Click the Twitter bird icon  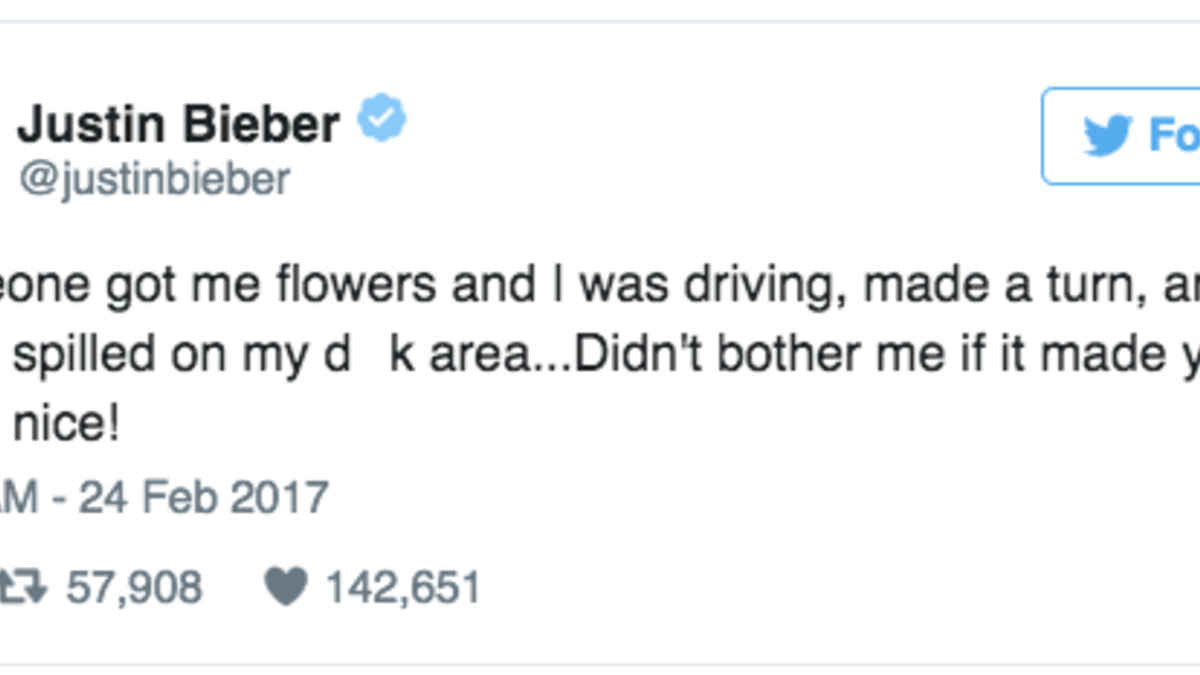point(1106,135)
